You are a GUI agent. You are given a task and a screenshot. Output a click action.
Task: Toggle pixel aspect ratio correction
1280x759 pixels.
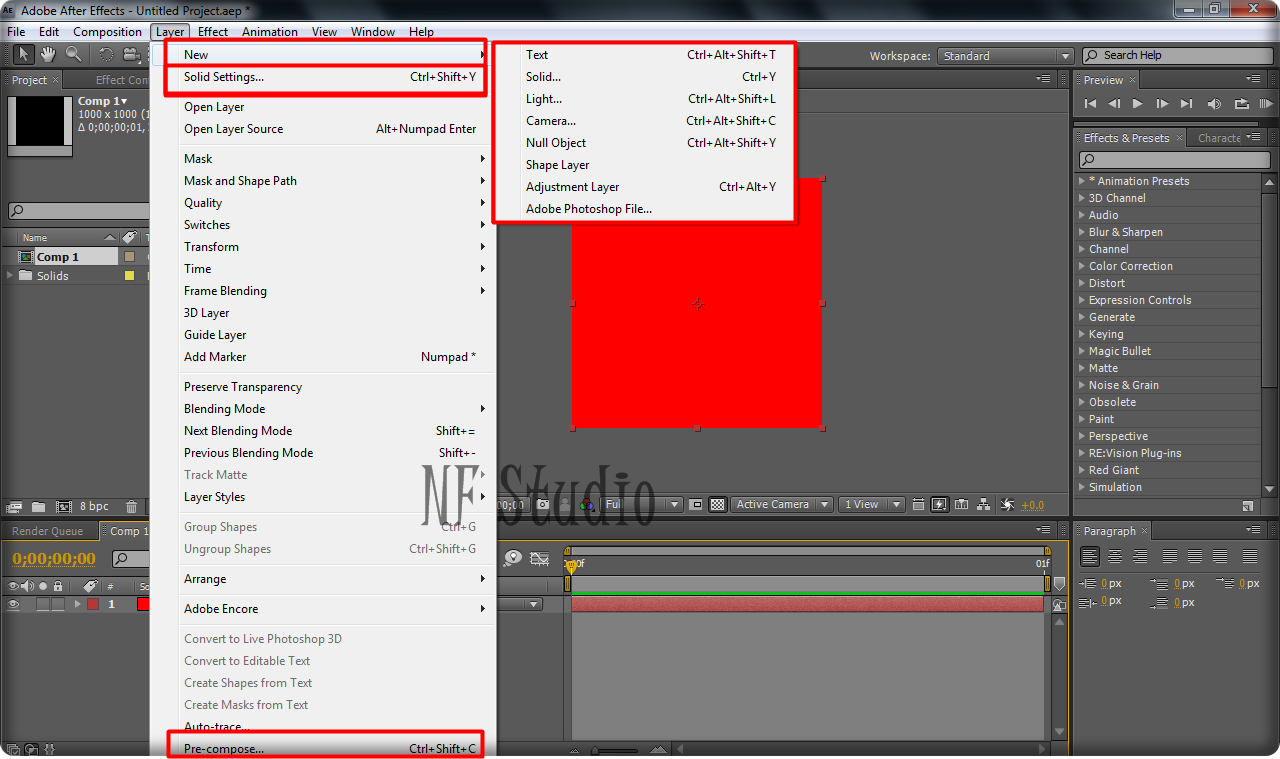918,505
